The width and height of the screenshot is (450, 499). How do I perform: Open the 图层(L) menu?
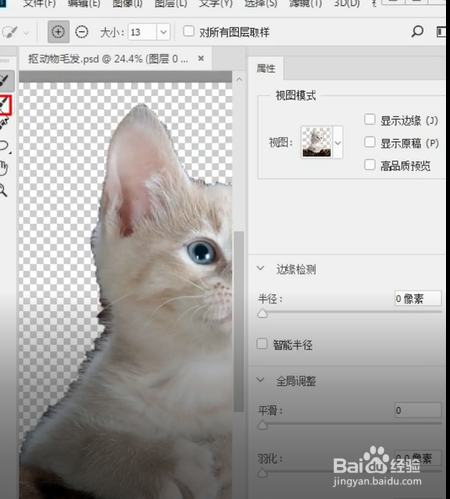point(171,4)
